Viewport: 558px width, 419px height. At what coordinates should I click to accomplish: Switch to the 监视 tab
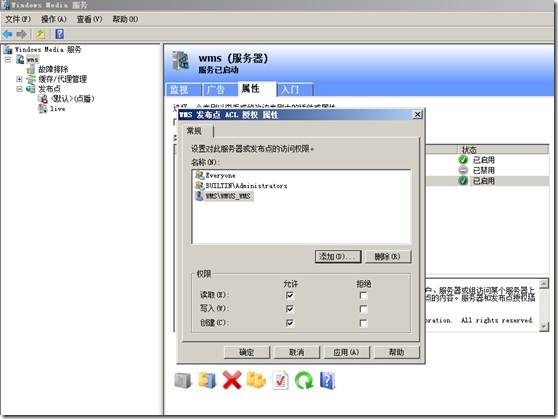(x=183, y=90)
